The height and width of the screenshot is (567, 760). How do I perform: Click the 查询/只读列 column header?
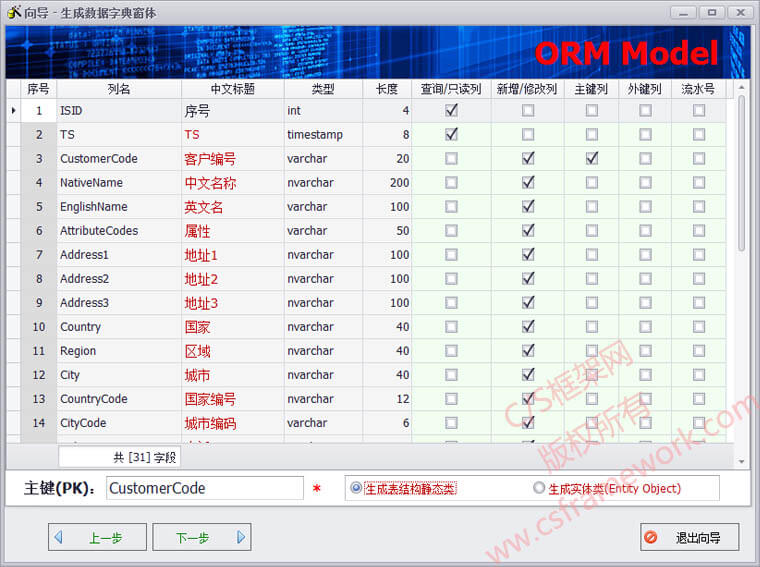[451, 89]
